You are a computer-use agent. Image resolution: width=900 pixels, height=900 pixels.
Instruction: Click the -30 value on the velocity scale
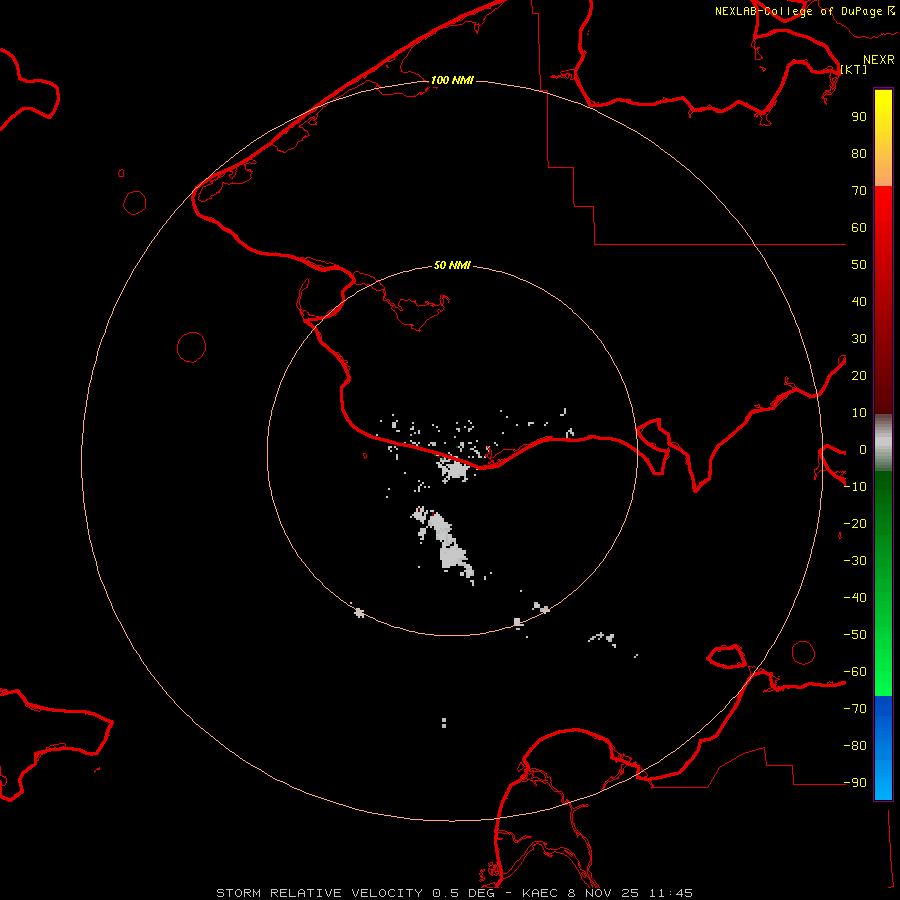[x=855, y=561]
